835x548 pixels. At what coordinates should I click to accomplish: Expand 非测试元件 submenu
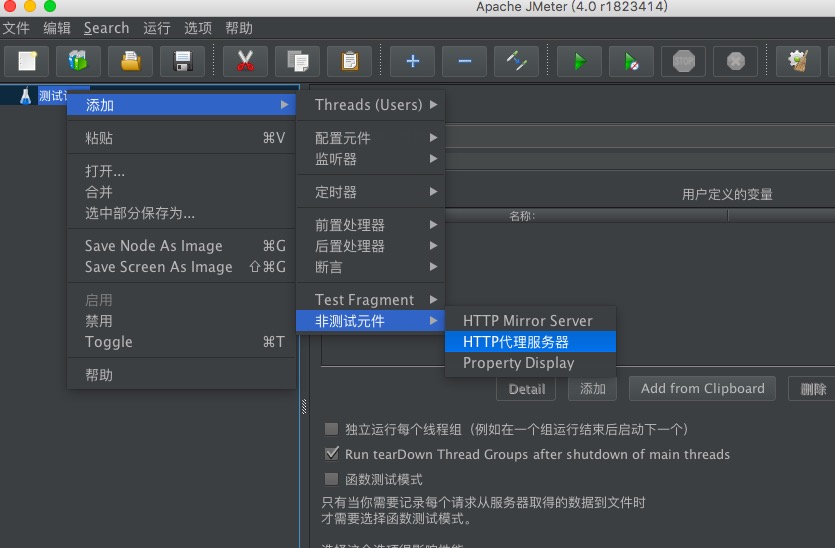click(x=371, y=321)
